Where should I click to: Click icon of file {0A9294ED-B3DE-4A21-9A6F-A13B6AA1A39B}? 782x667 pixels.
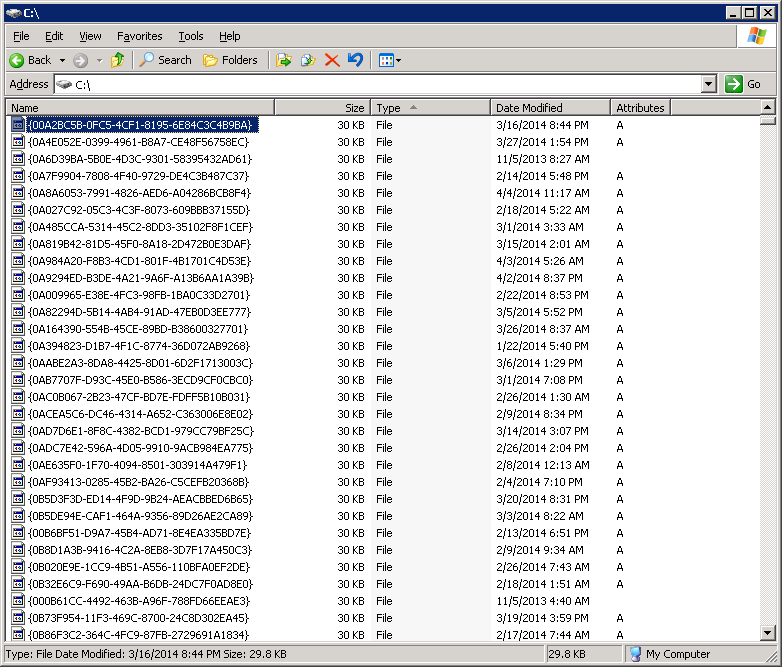[x=18, y=278]
